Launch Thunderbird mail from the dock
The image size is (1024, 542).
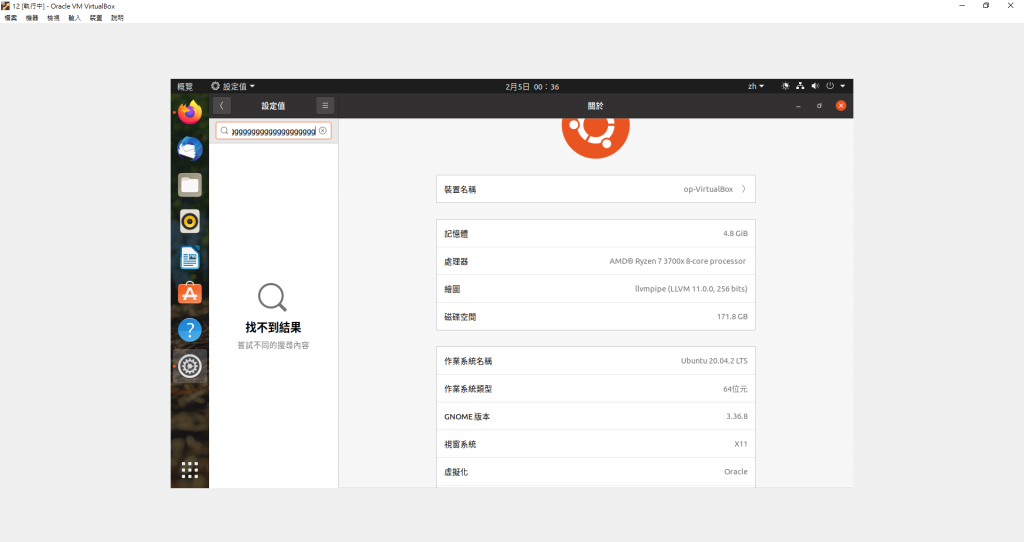click(x=189, y=149)
